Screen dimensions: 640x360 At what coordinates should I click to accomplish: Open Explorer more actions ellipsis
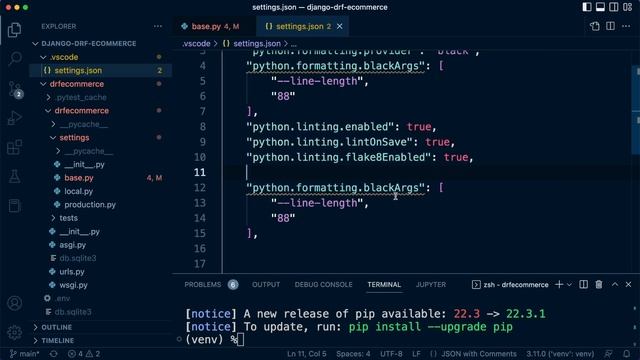(x=158, y=27)
